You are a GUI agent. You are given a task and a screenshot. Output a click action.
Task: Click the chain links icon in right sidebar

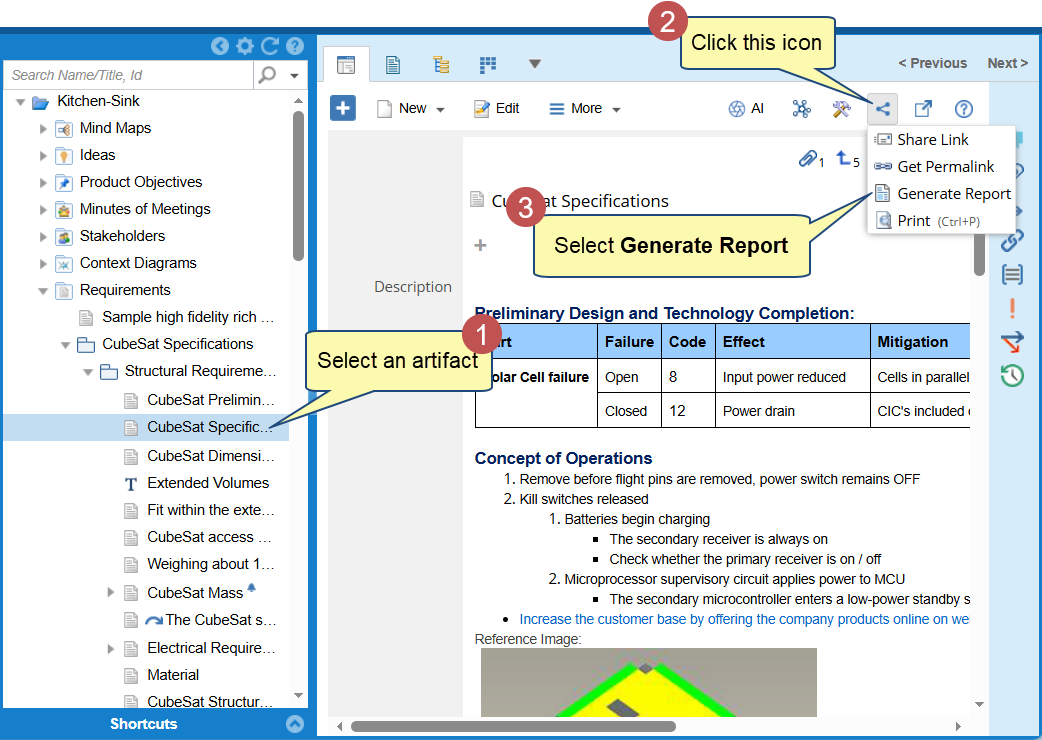(x=1012, y=240)
